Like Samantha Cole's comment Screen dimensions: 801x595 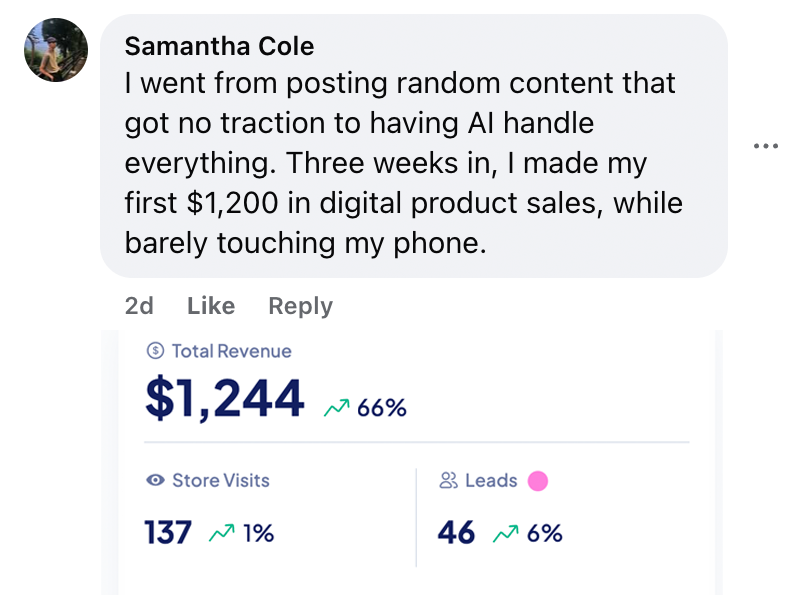tap(210, 306)
